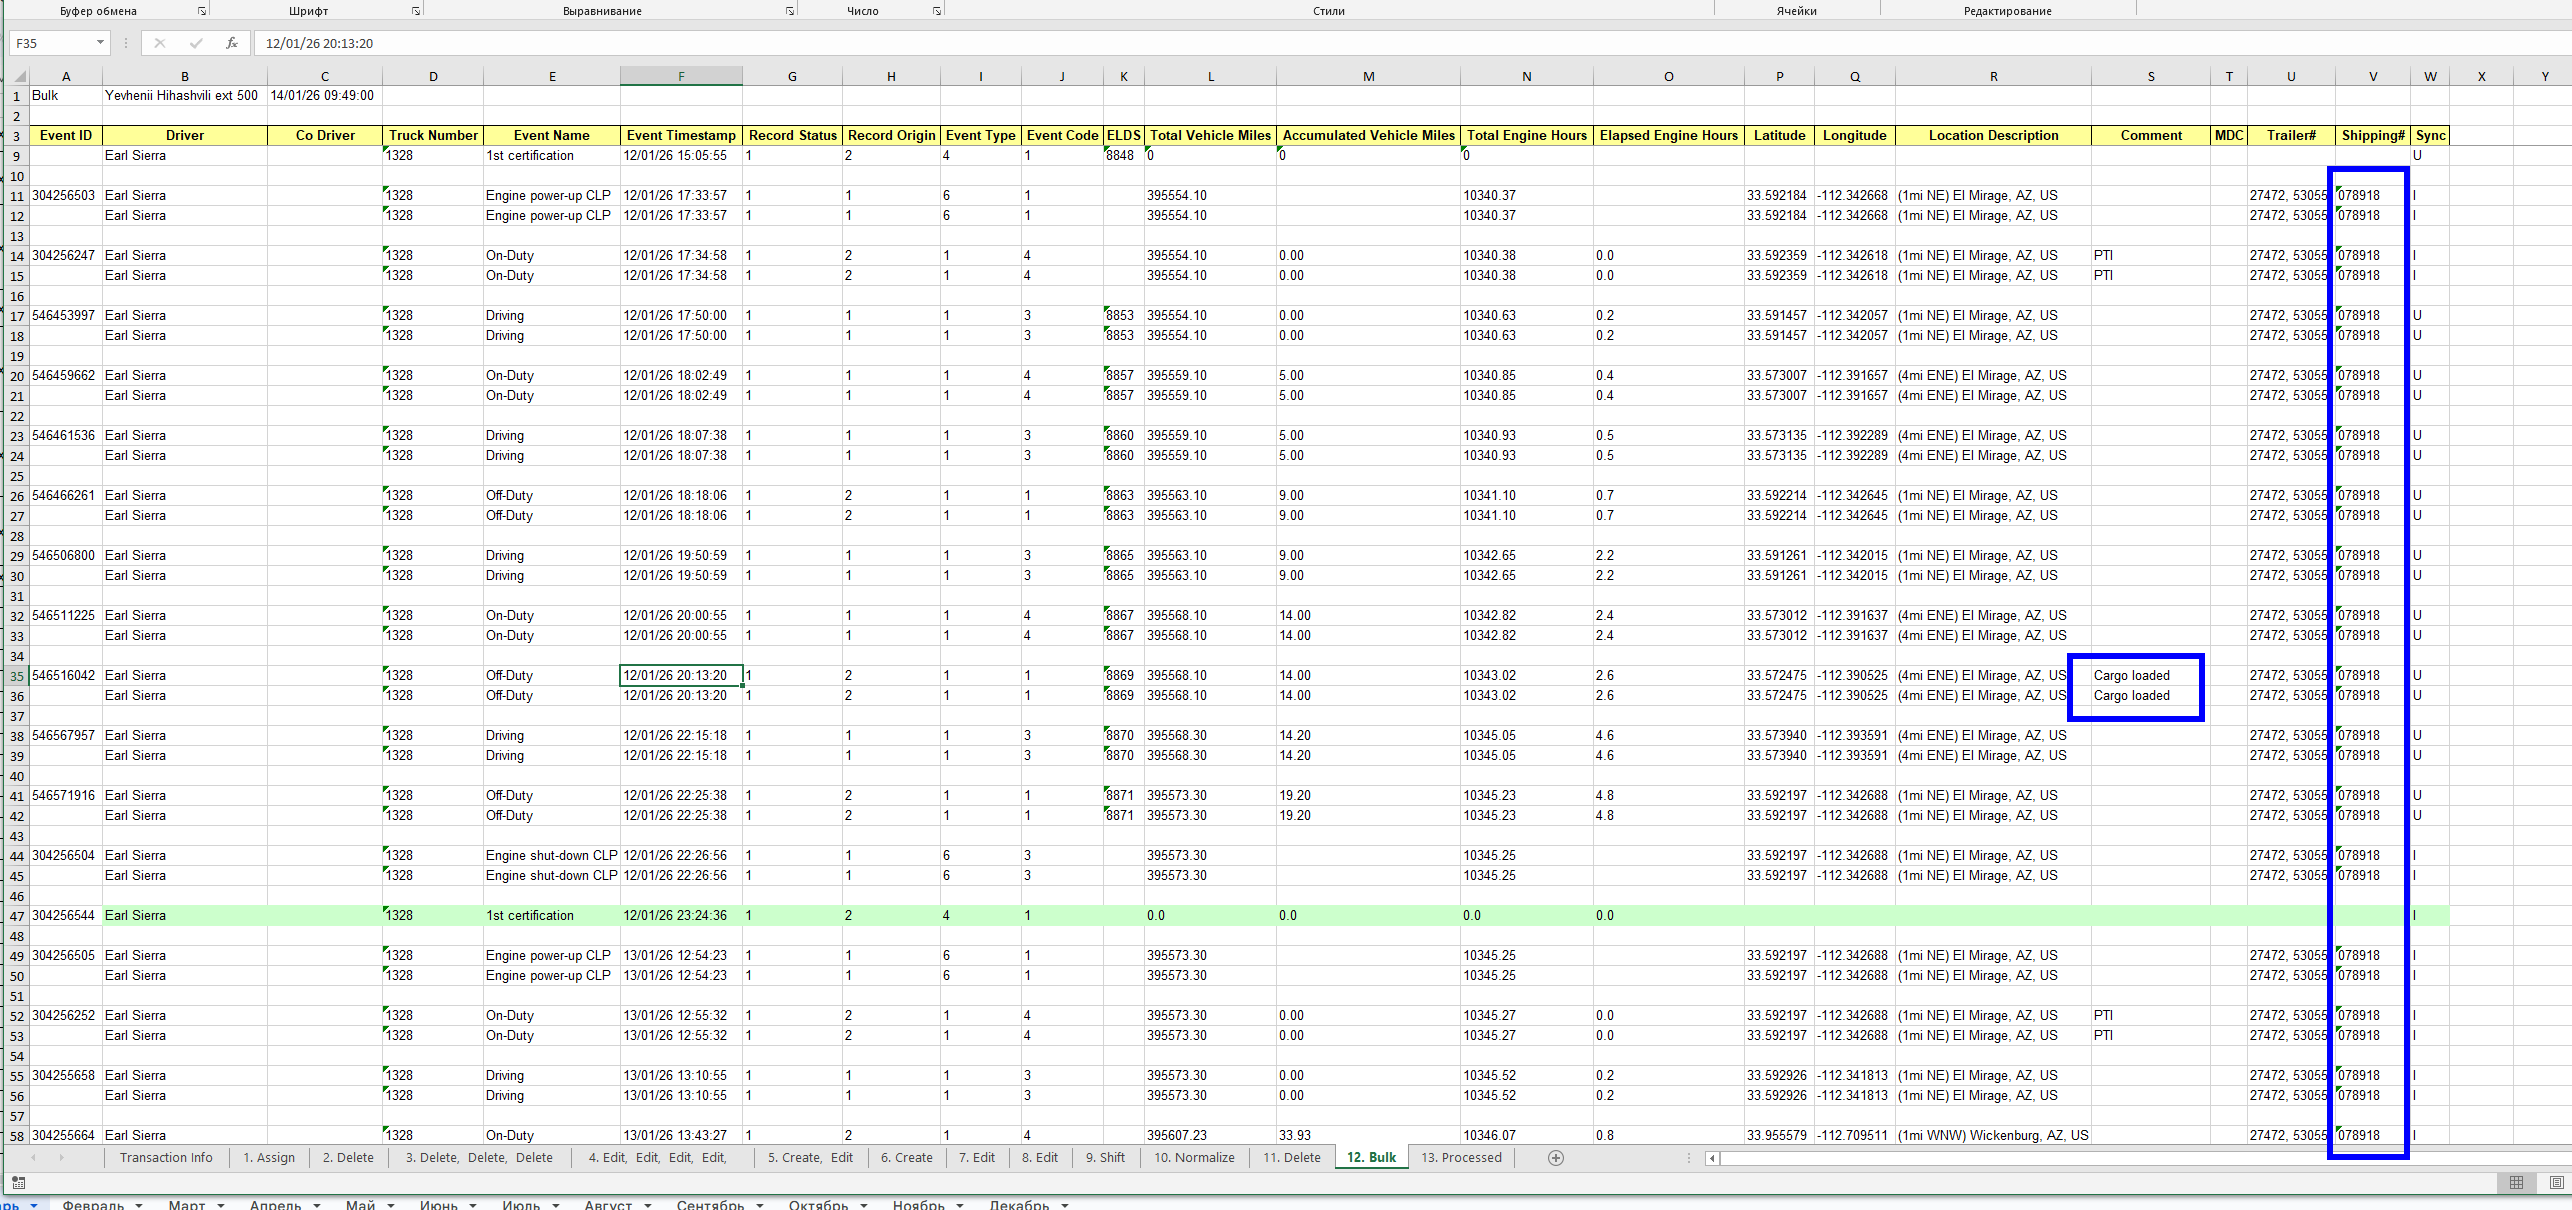Select column F header
Image resolution: width=2572 pixels, height=1210 pixels.
click(x=681, y=76)
